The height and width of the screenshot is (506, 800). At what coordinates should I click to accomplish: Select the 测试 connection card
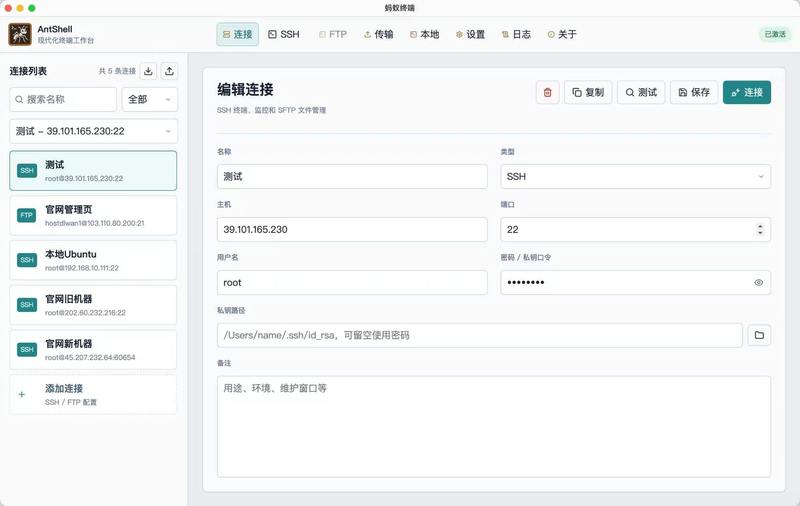(93, 170)
